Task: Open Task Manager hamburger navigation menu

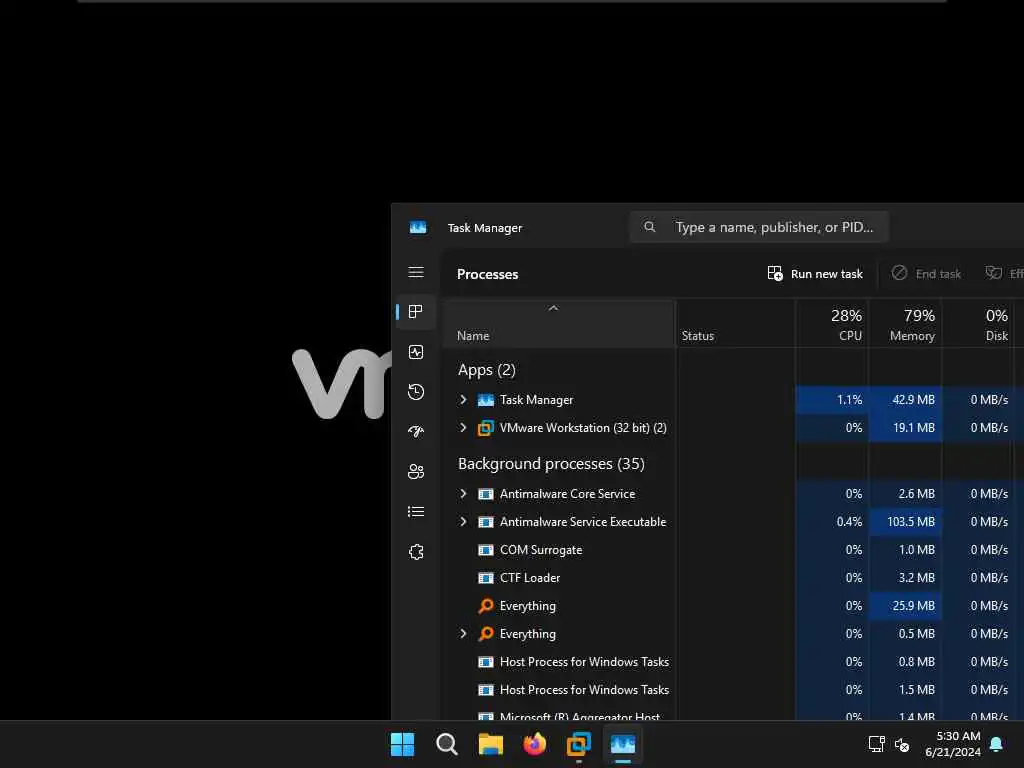Action: 416,272
